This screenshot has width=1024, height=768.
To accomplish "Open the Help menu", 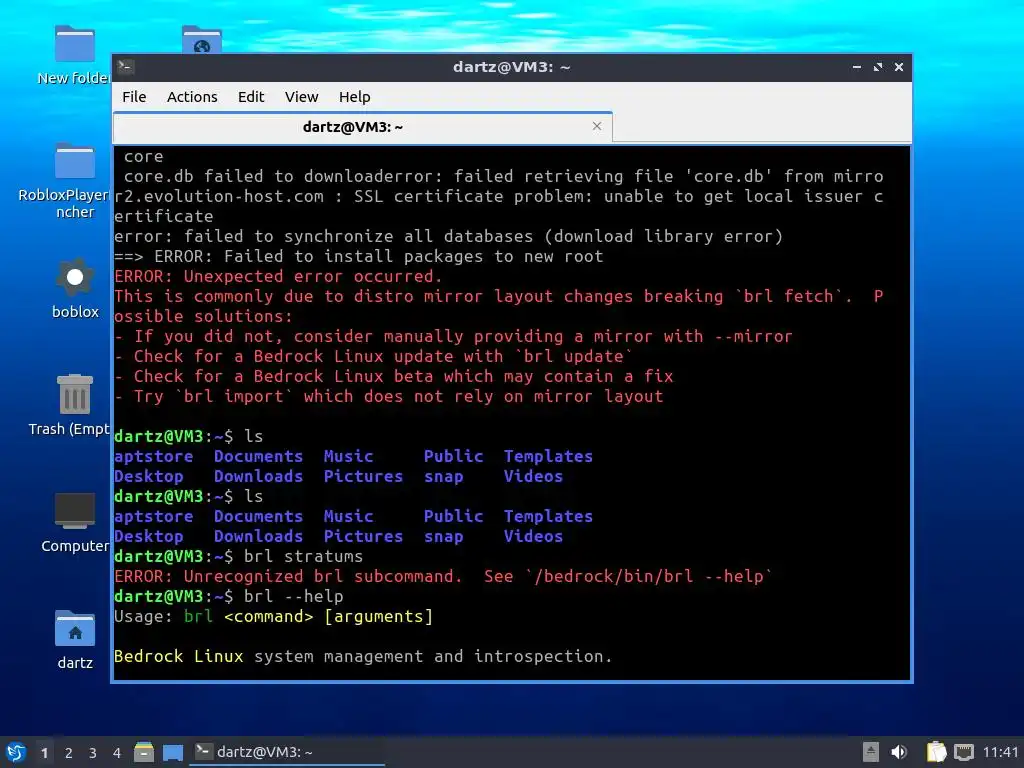I will [355, 97].
